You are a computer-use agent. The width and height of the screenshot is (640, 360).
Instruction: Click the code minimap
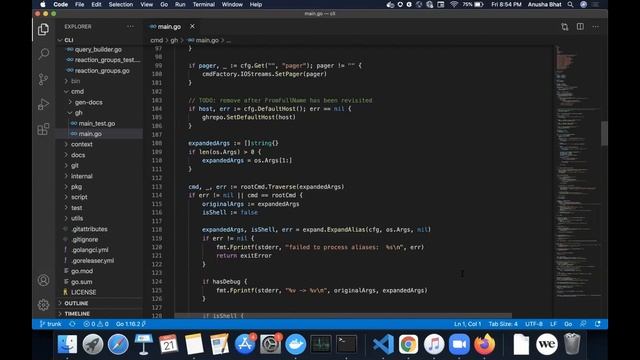coord(577,171)
